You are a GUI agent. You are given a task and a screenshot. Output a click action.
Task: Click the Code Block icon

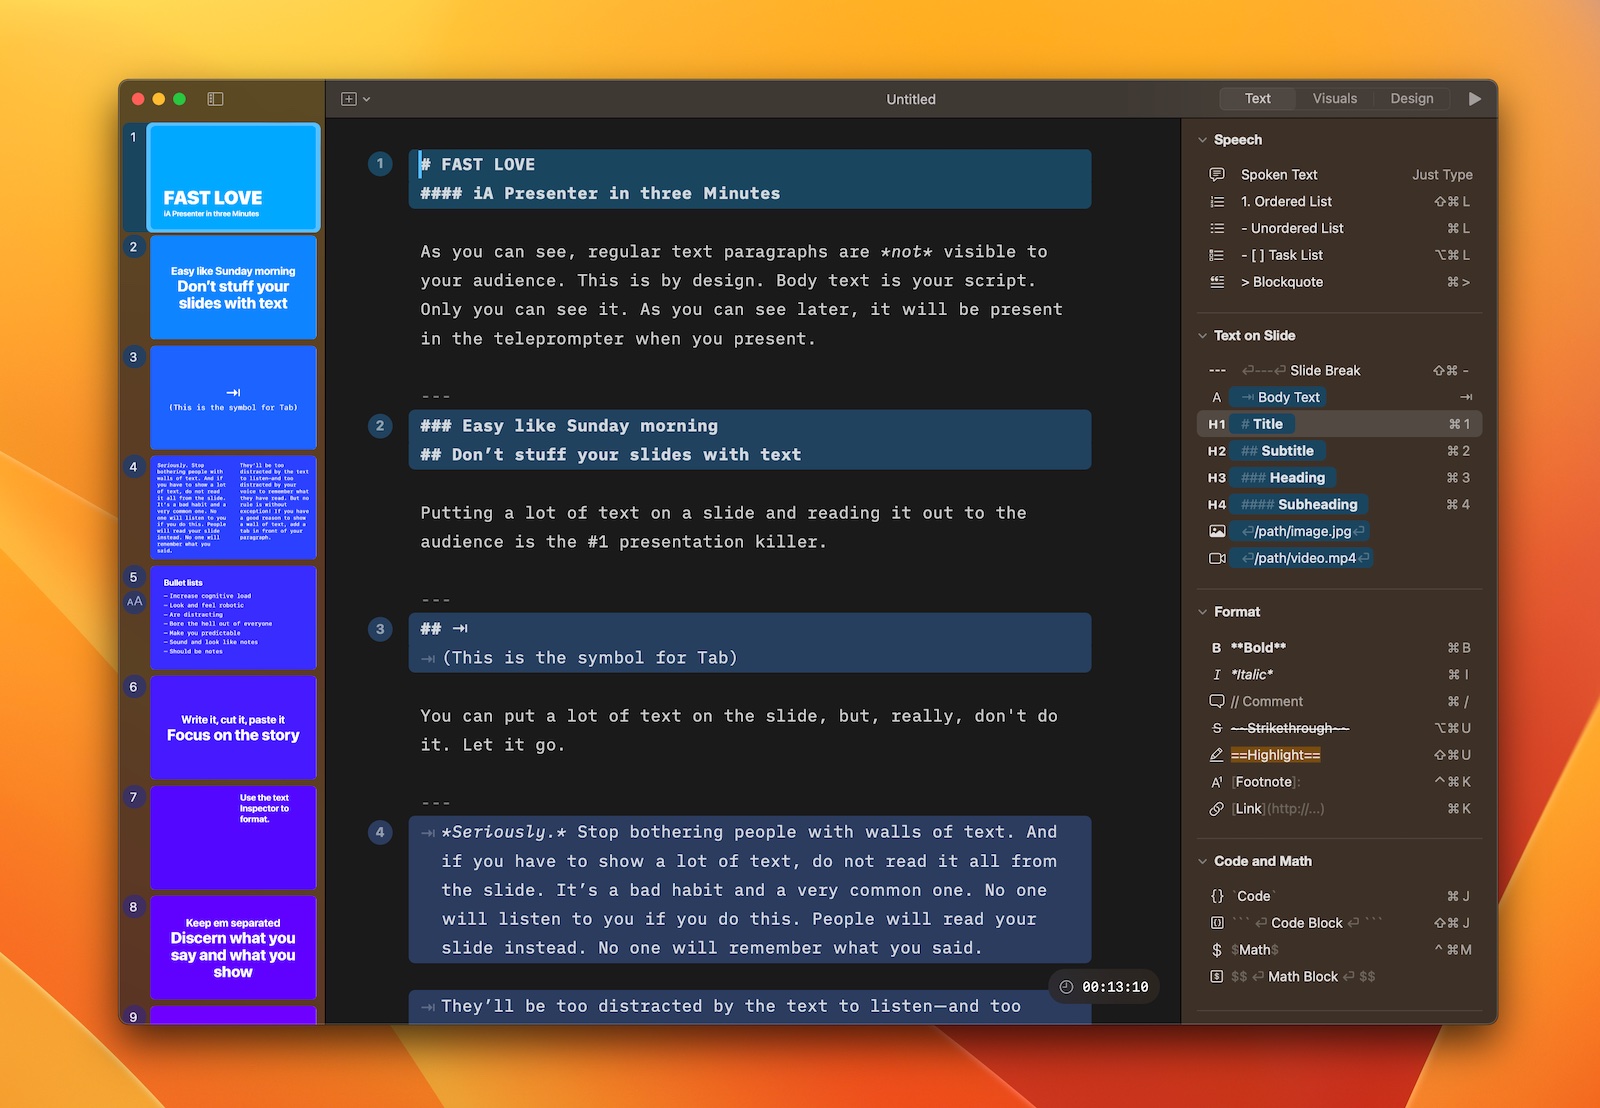point(1217,923)
